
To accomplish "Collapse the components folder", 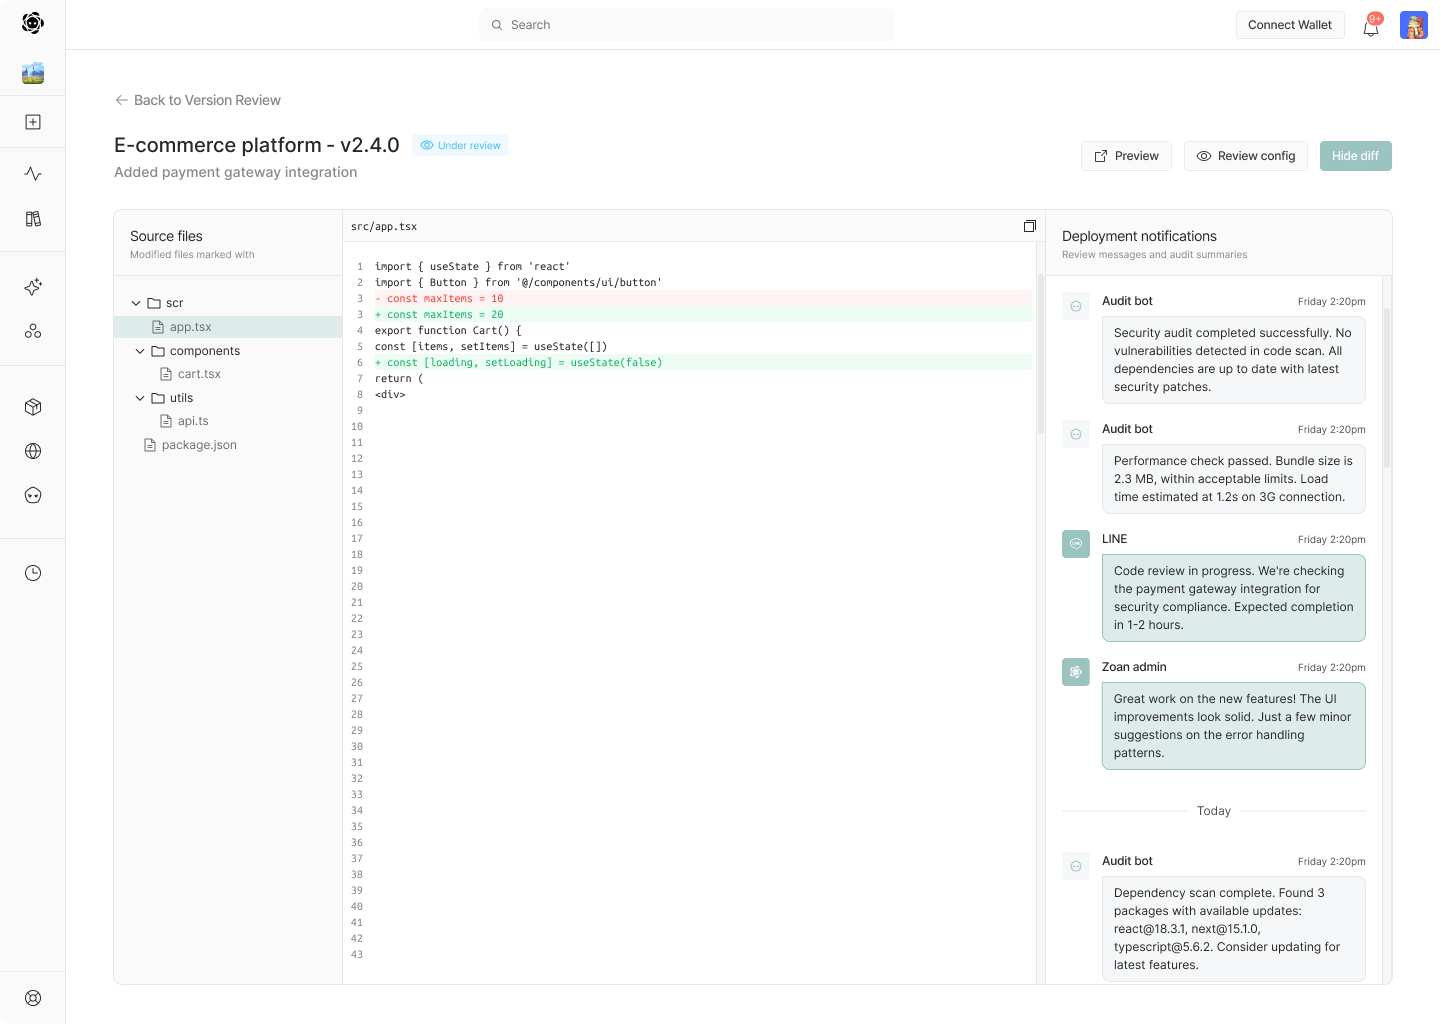I will [140, 351].
